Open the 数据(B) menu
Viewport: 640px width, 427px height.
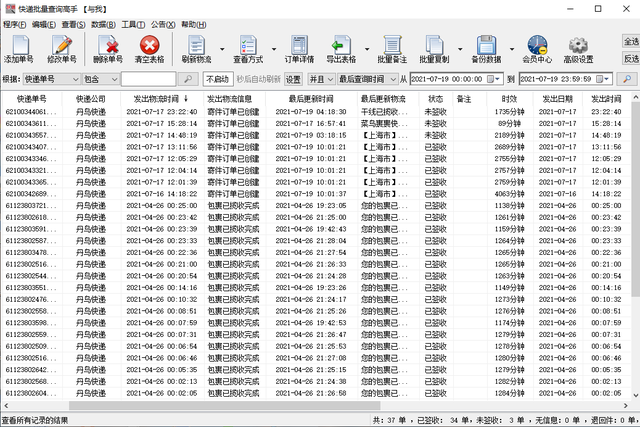point(103,24)
